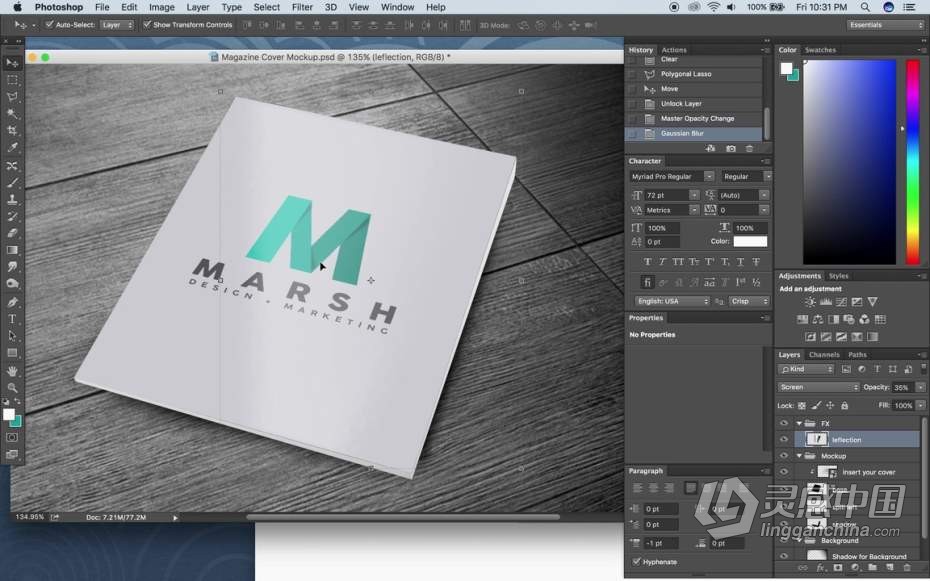Select the Brush tool
Viewport: 930px width, 581px height.
pyautogui.click(x=12, y=183)
